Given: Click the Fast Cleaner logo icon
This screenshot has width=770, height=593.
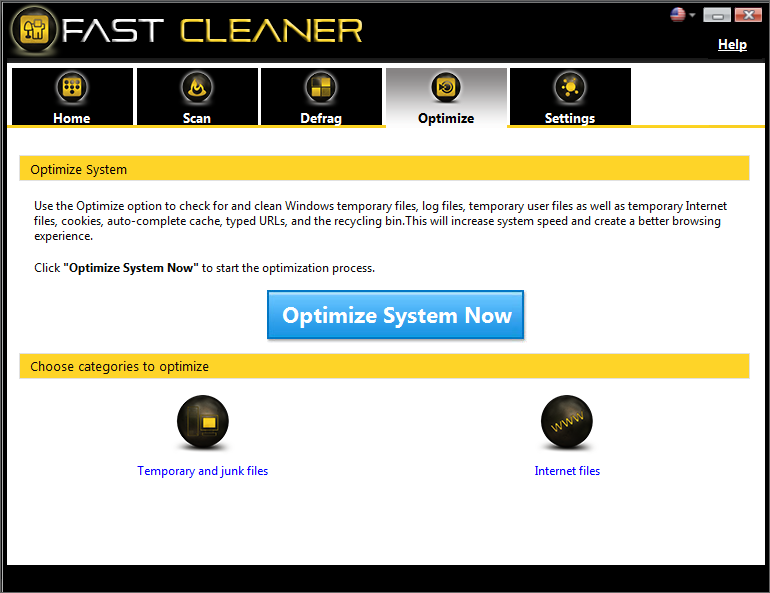Looking at the screenshot, I should tap(33, 31).
